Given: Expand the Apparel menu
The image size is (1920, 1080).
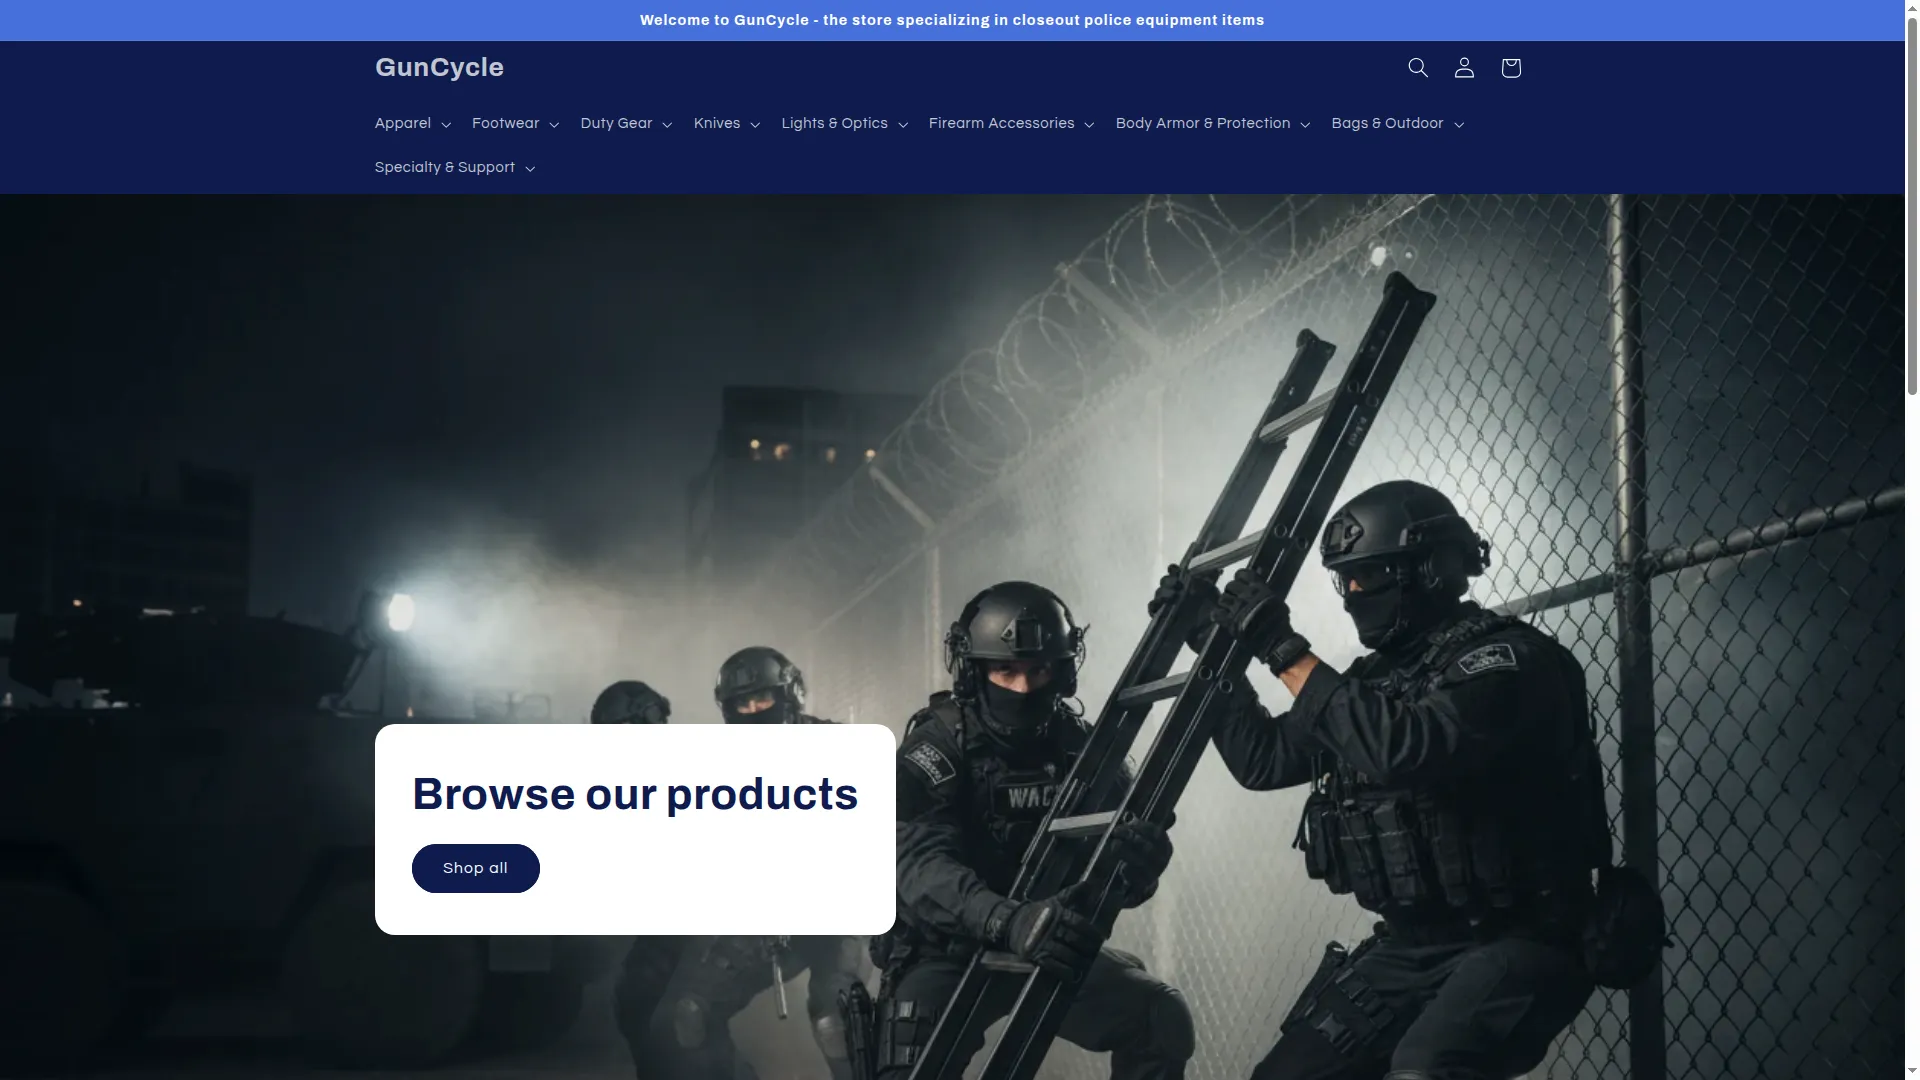Looking at the screenshot, I should [x=412, y=123].
